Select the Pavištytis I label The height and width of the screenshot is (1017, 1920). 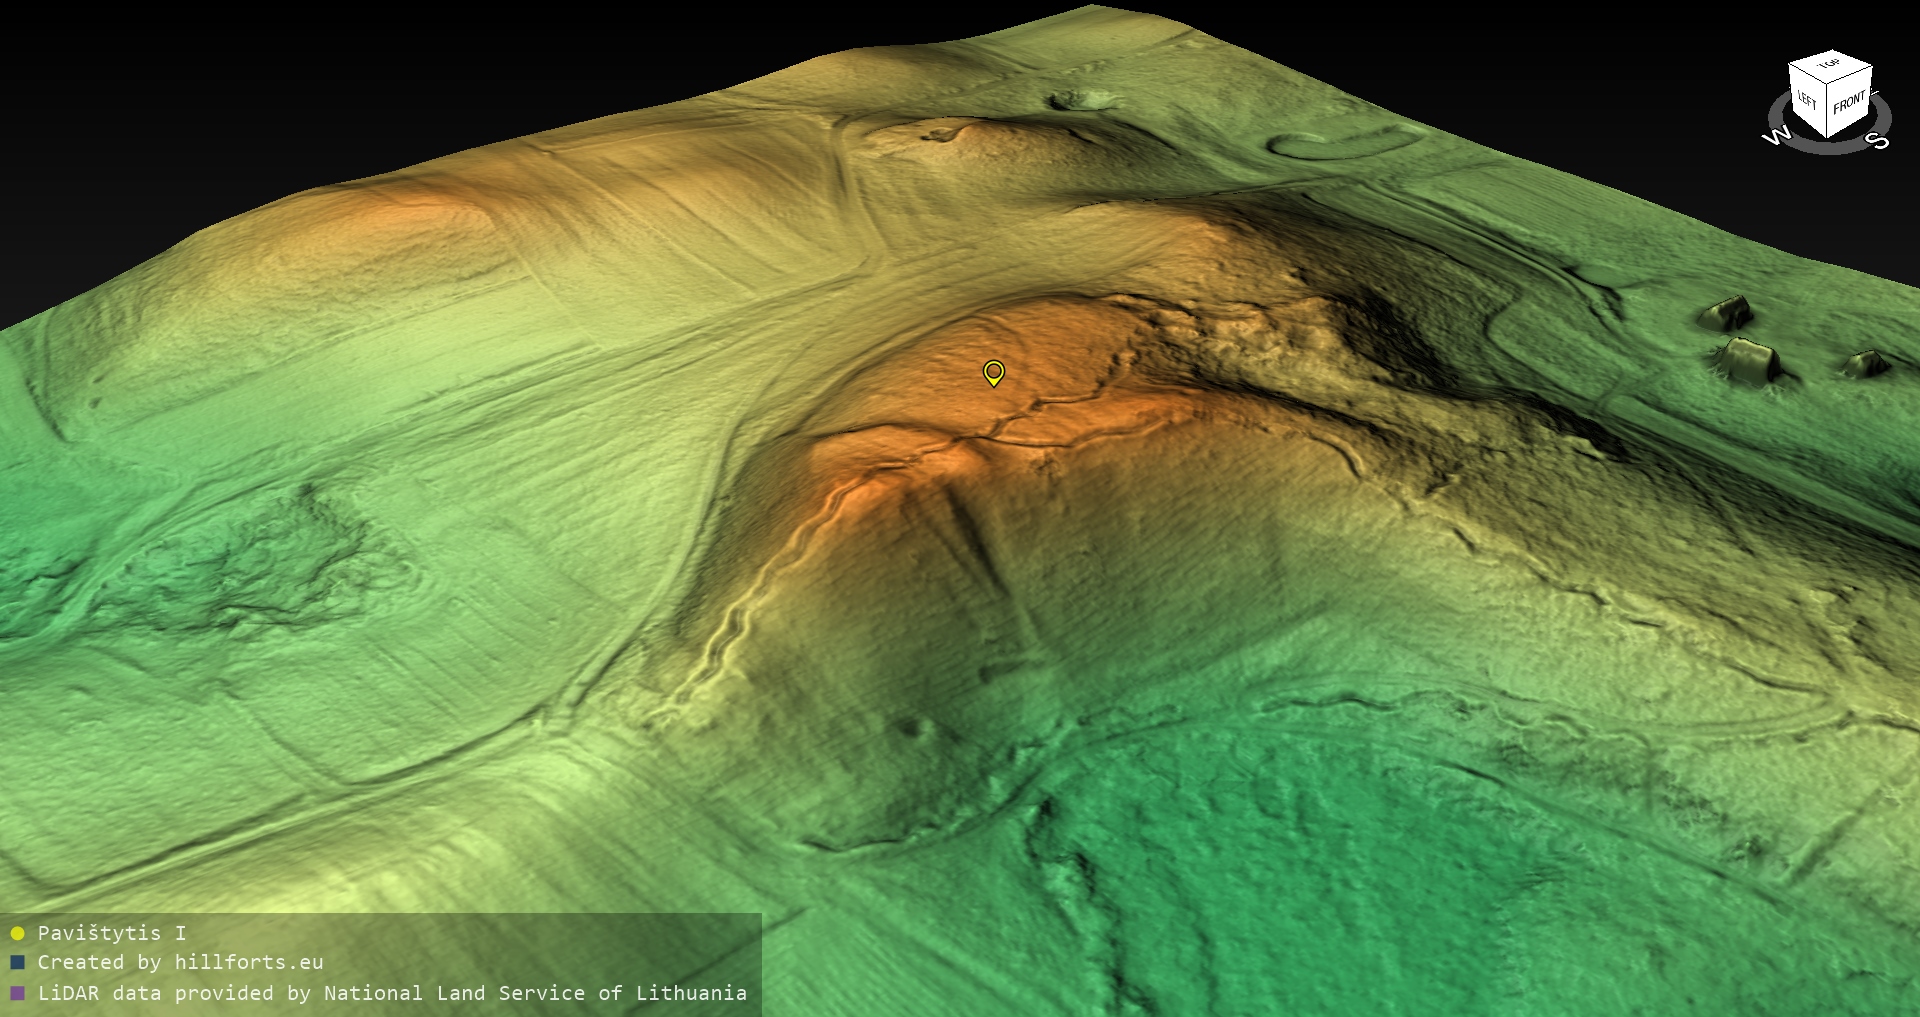(111, 934)
